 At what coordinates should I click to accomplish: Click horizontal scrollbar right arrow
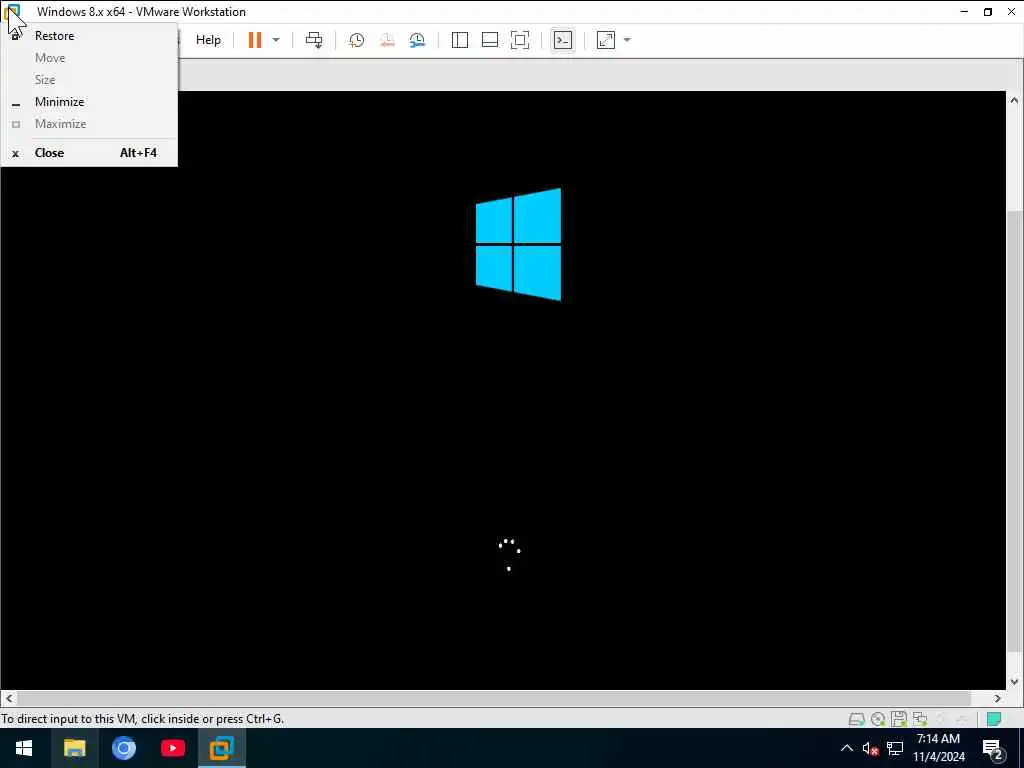[x=998, y=698]
